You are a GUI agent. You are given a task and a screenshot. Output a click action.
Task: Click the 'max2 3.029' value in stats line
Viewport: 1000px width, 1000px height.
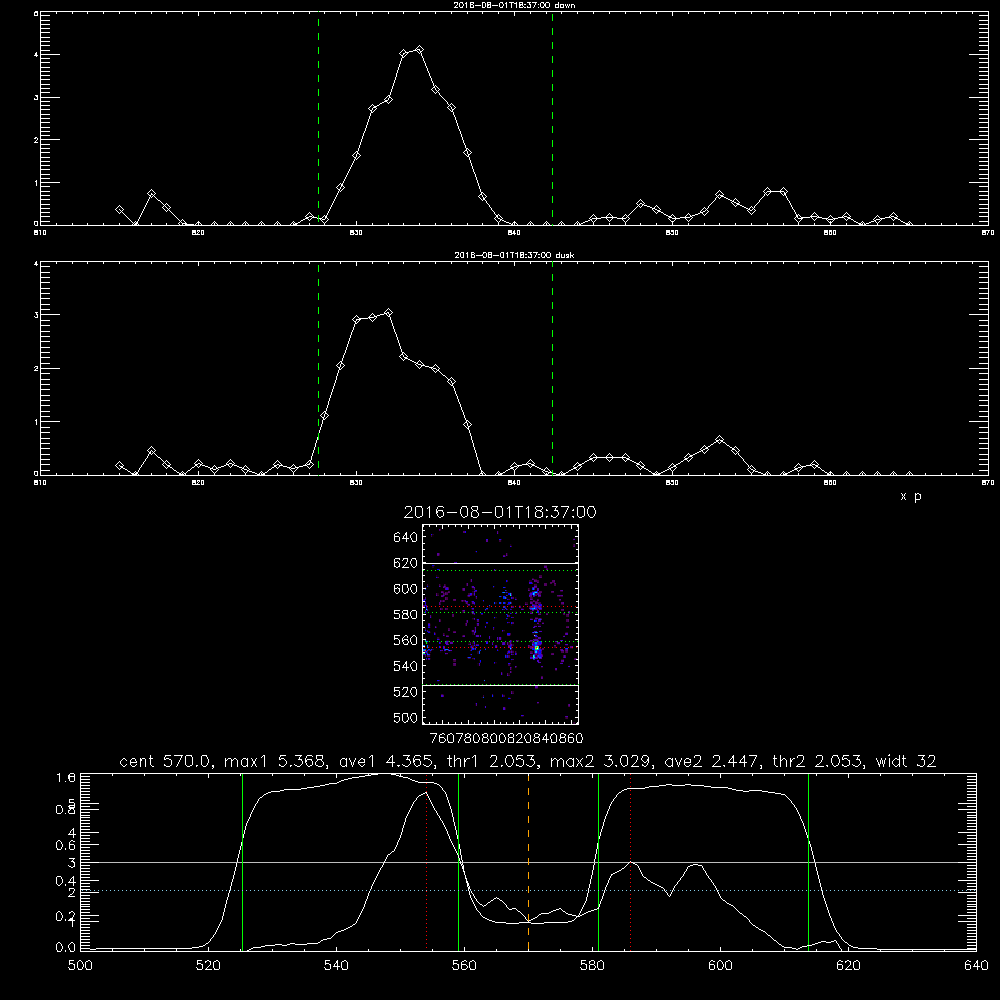(x=600, y=761)
